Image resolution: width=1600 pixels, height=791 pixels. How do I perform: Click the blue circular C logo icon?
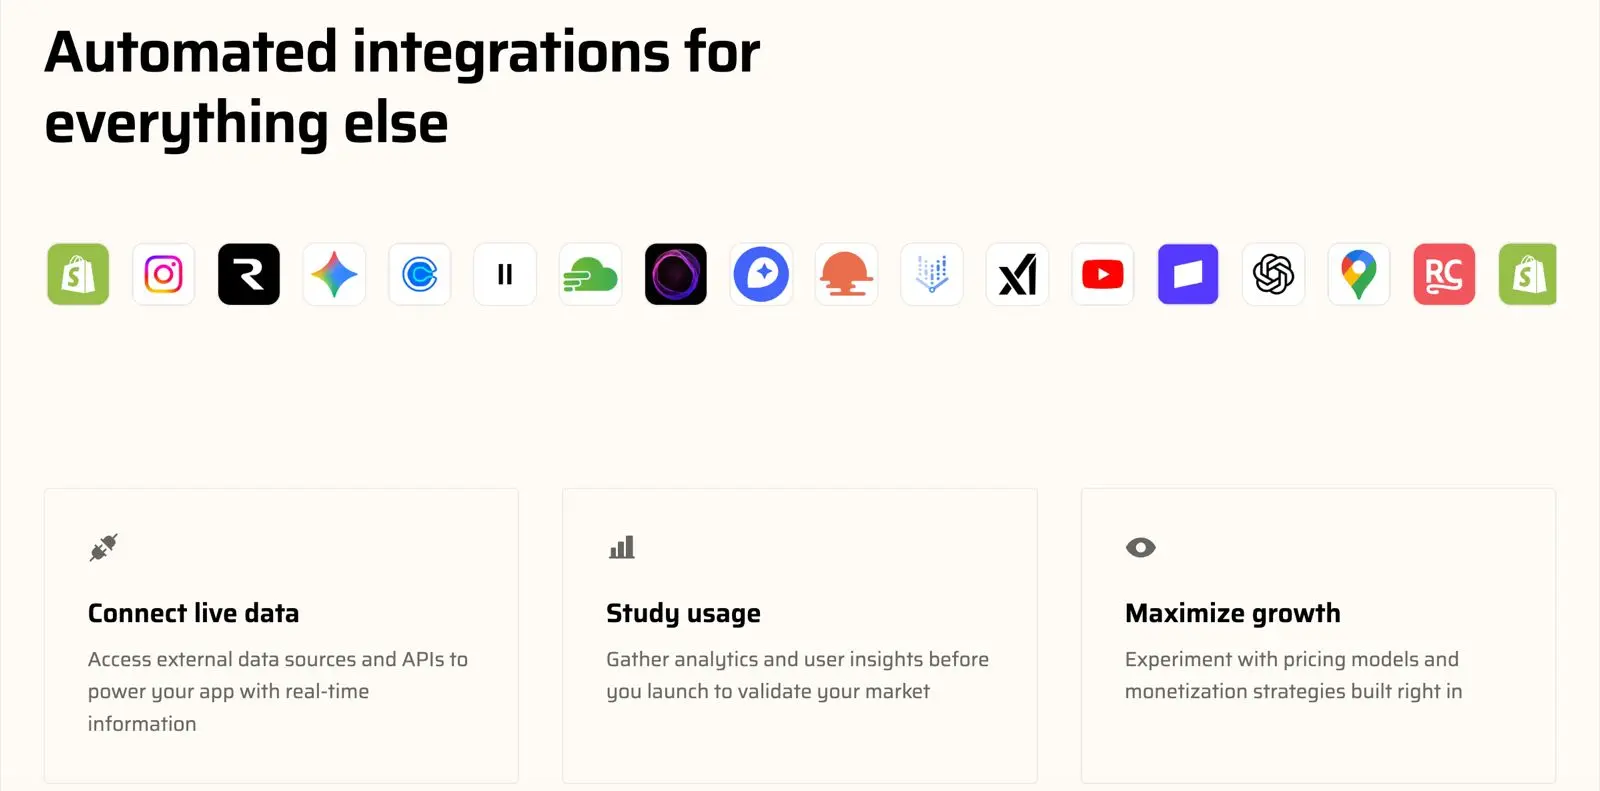point(420,274)
